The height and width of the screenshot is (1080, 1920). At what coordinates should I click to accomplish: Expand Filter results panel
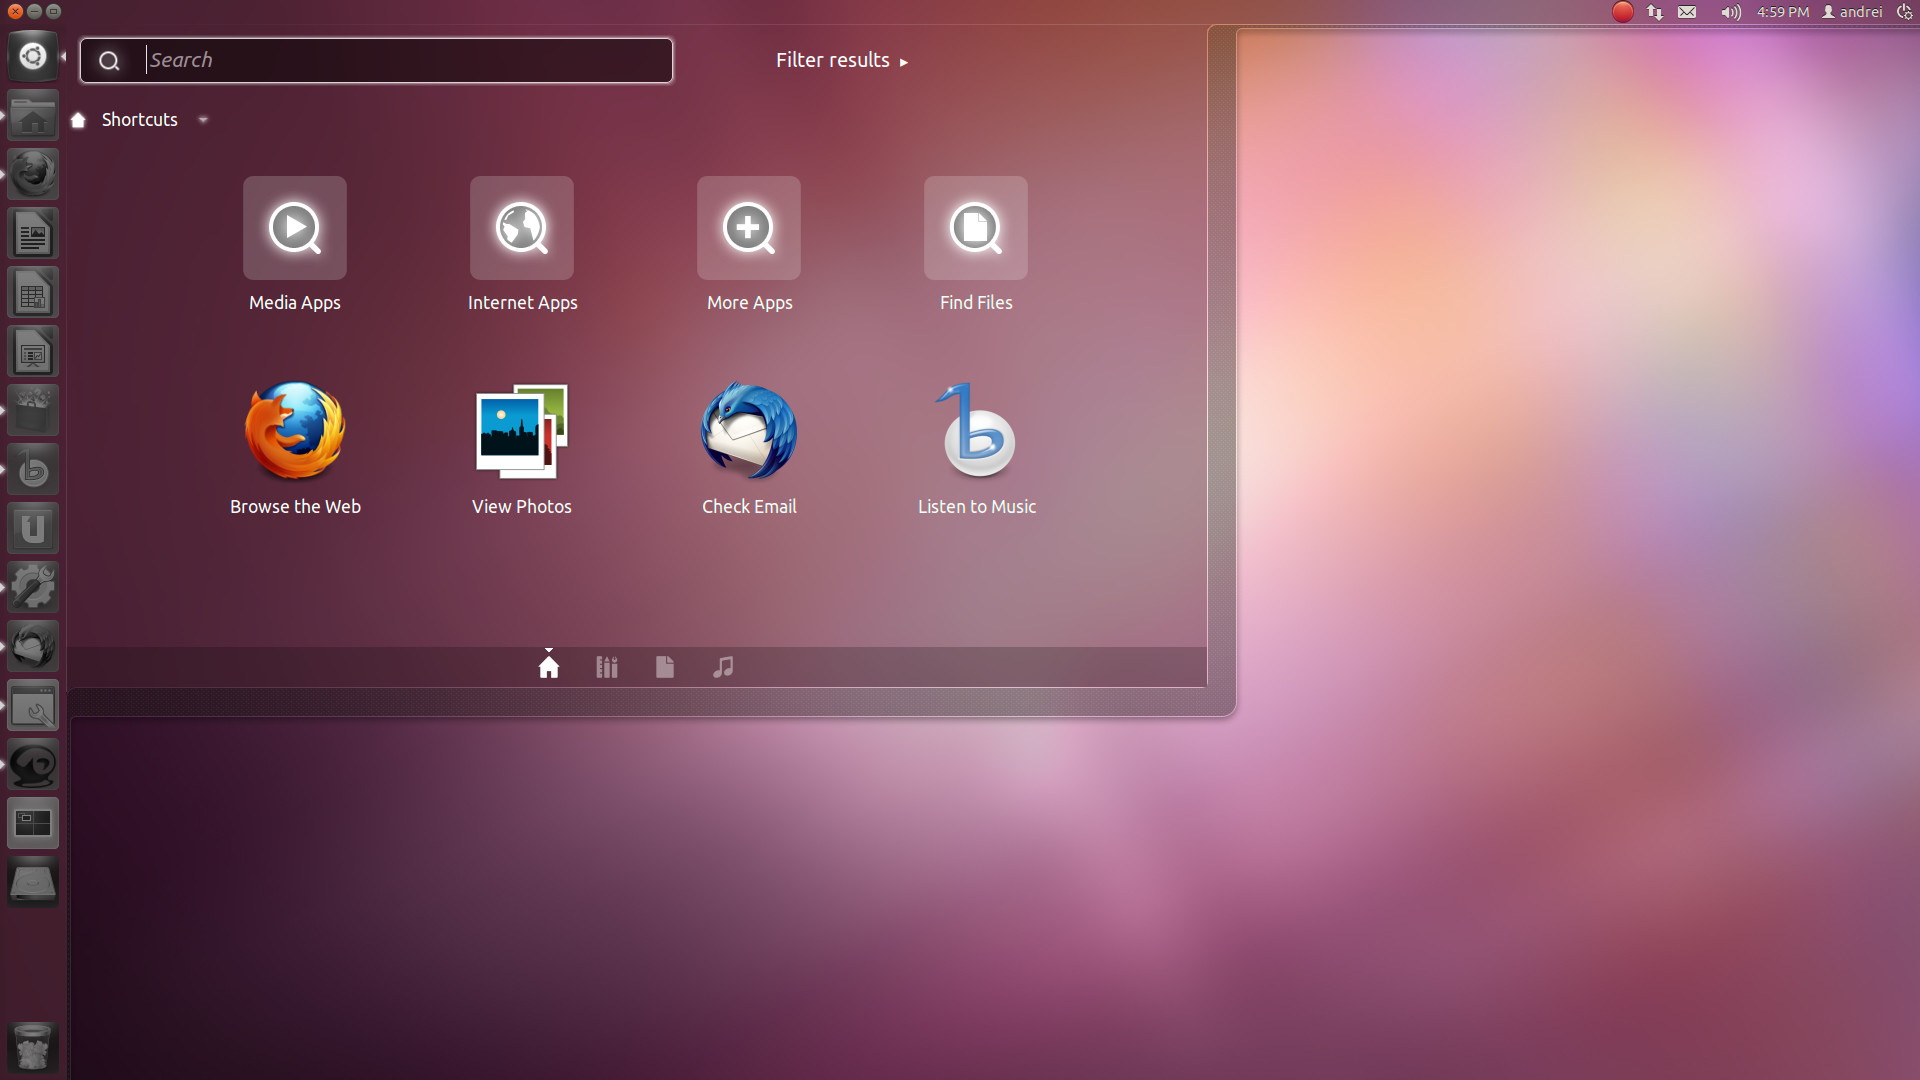click(x=839, y=59)
